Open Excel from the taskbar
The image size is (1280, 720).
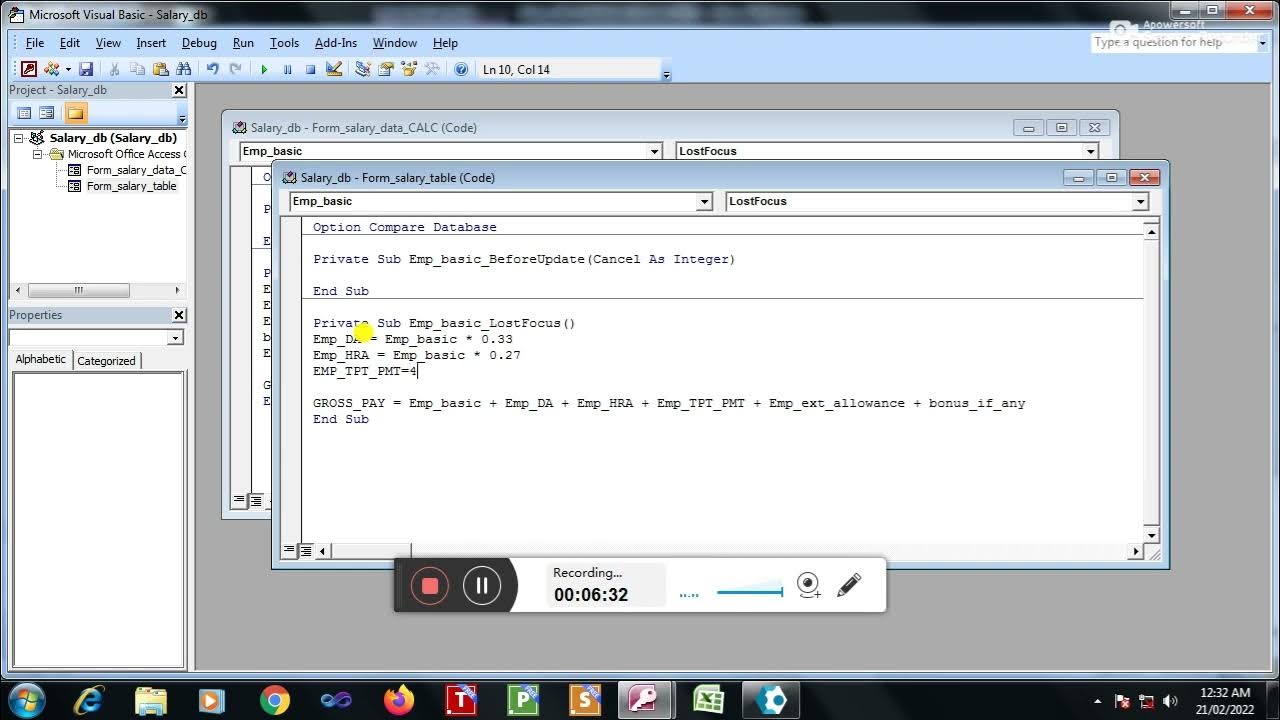[x=708, y=700]
